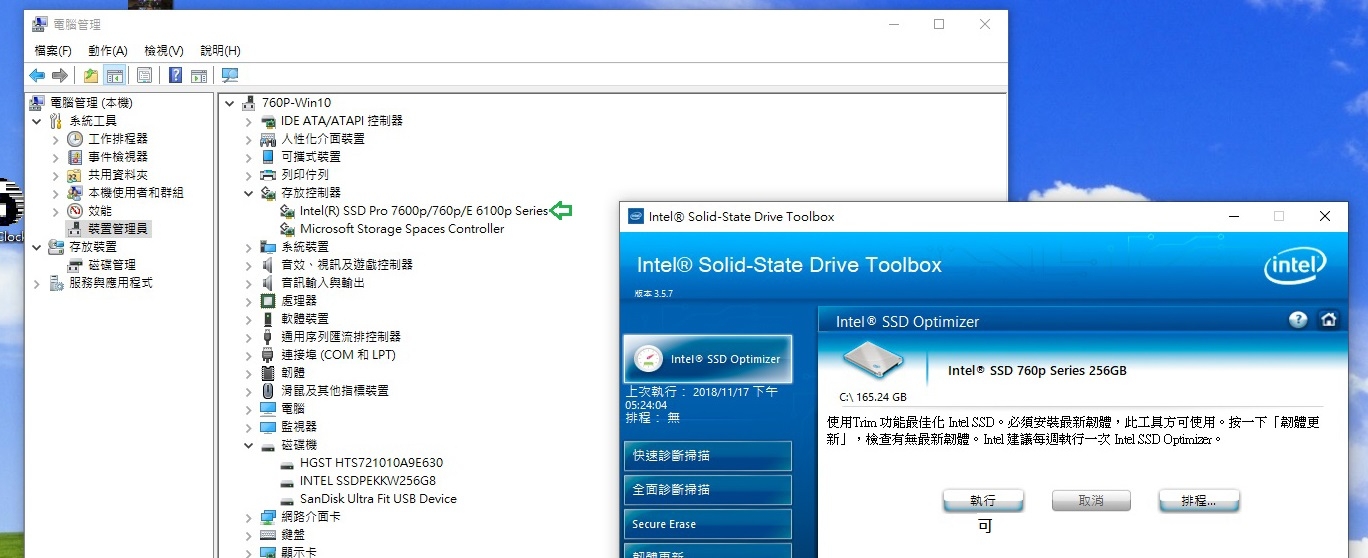Maximize the Computer Management window
This screenshot has height=558, width=1368.
click(939, 24)
